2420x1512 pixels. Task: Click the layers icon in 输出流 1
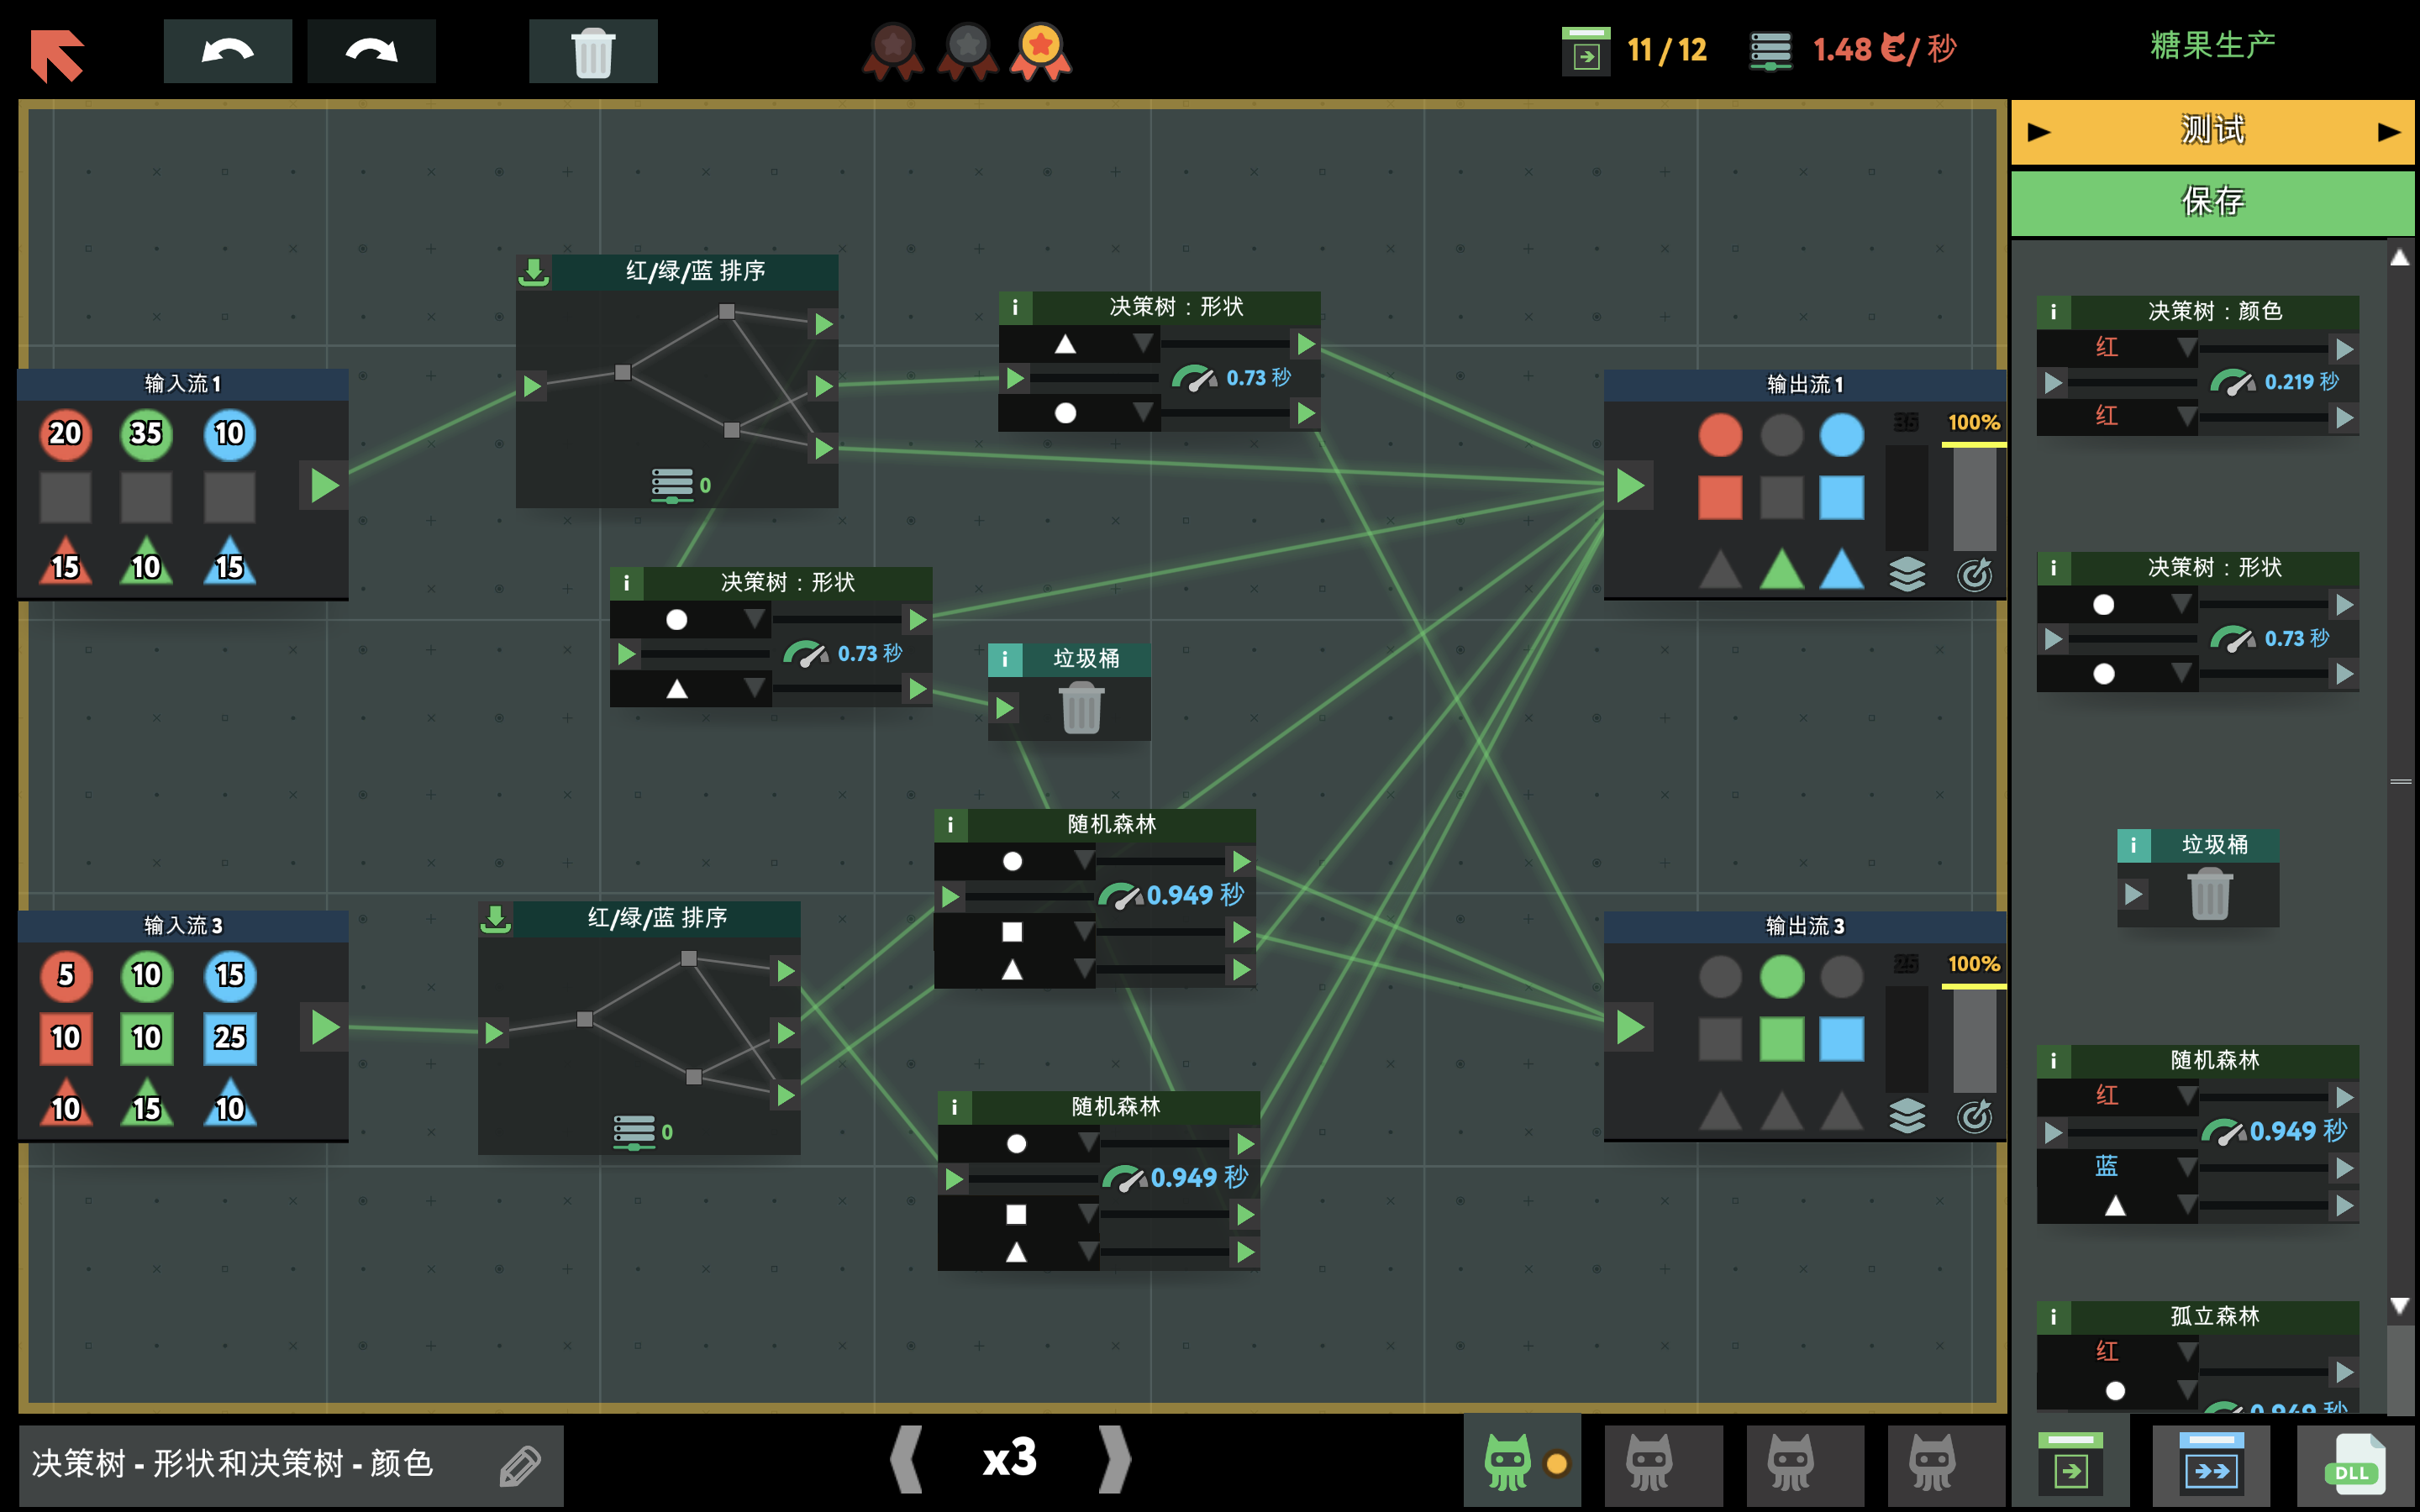point(1907,574)
